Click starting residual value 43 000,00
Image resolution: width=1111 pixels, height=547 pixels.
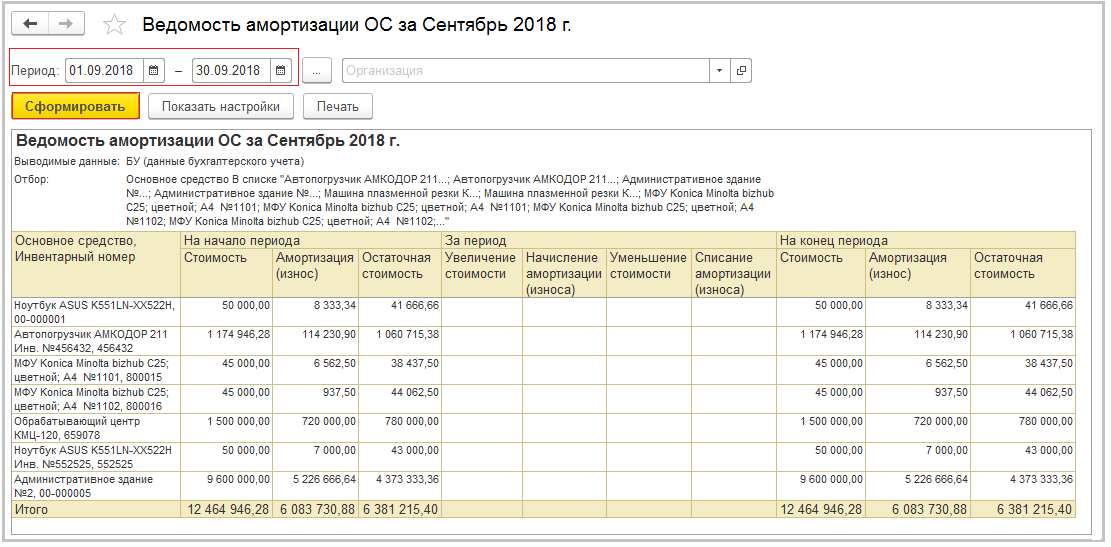pos(400,457)
